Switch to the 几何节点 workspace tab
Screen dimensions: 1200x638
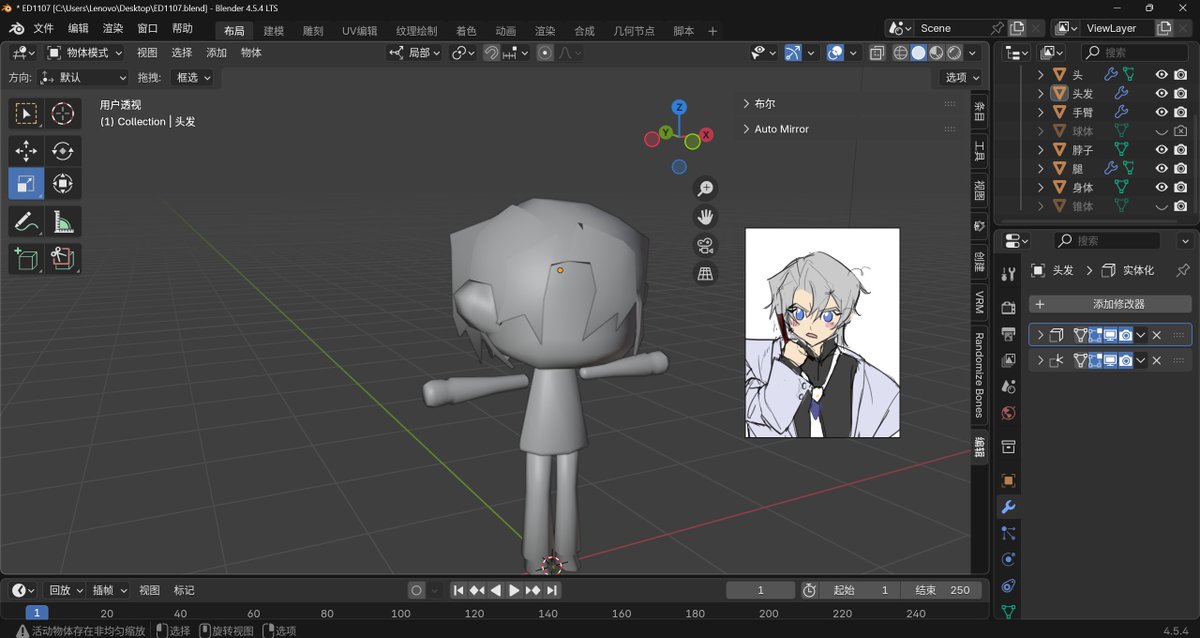634,31
